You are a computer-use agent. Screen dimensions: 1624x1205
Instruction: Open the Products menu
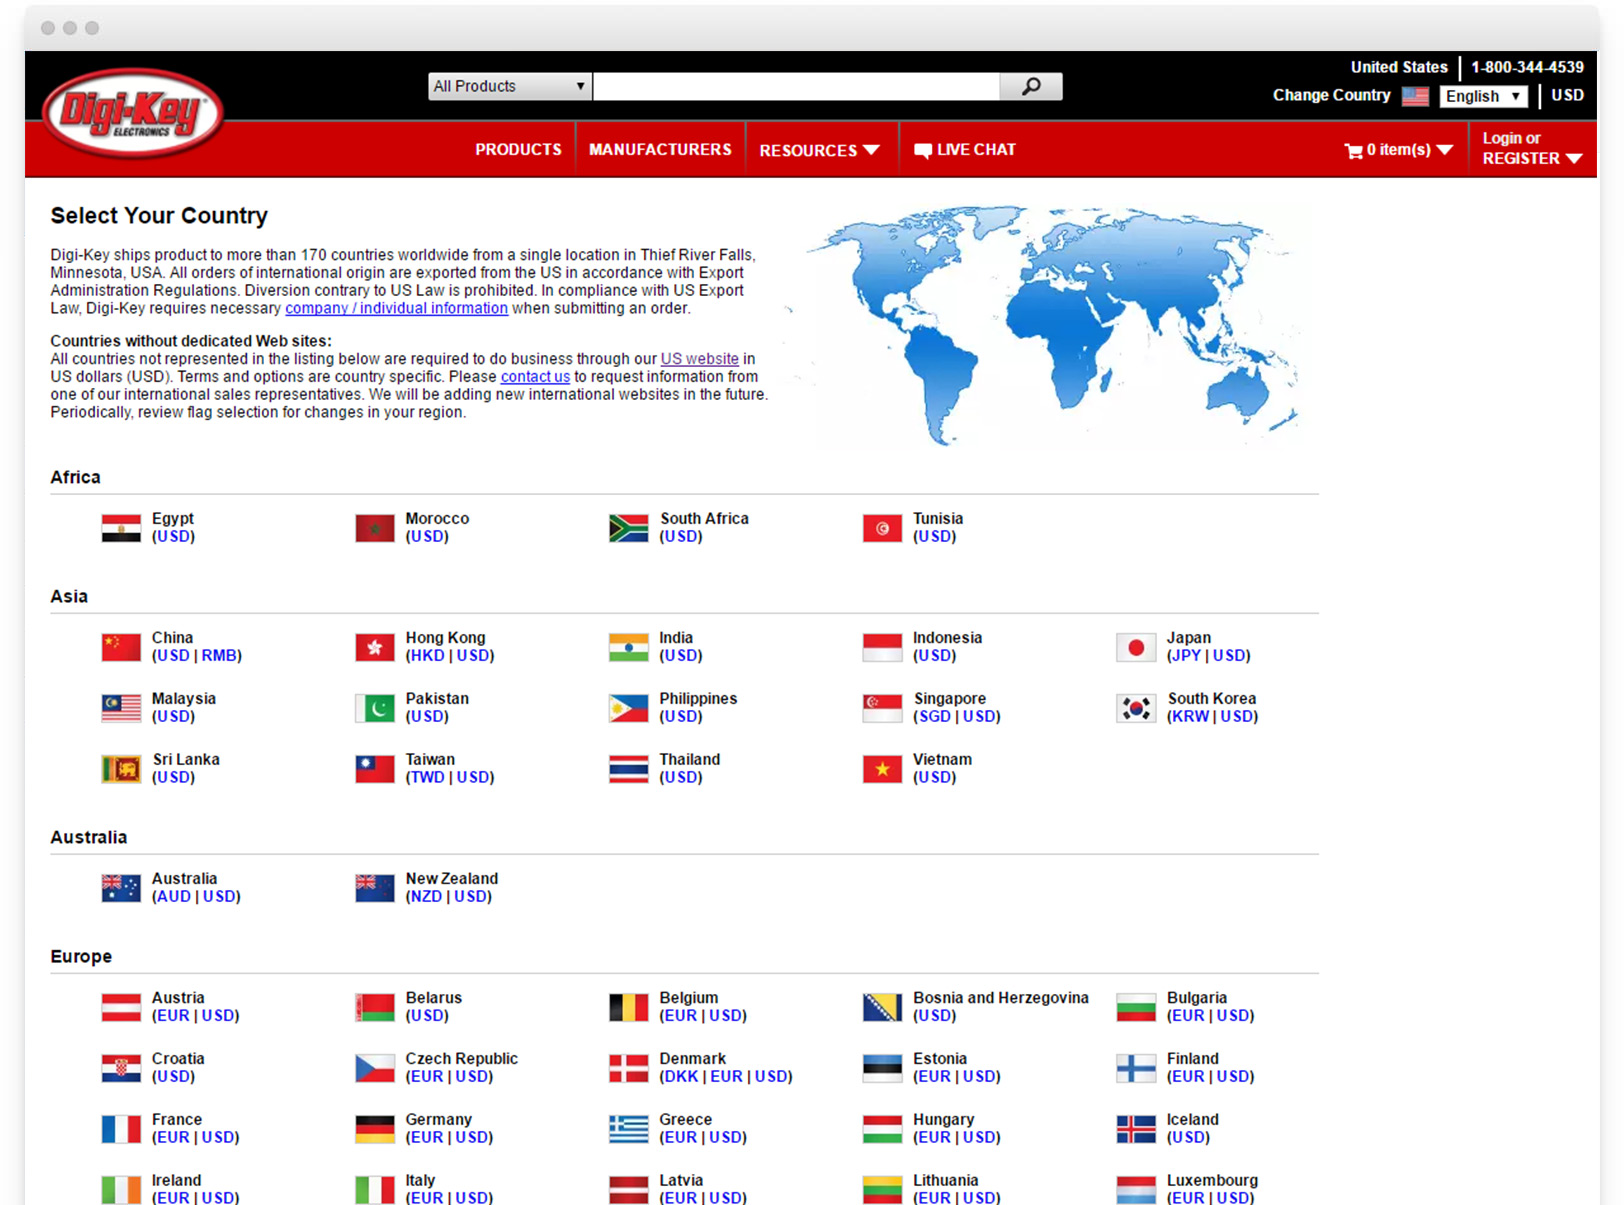coord(518,149)
